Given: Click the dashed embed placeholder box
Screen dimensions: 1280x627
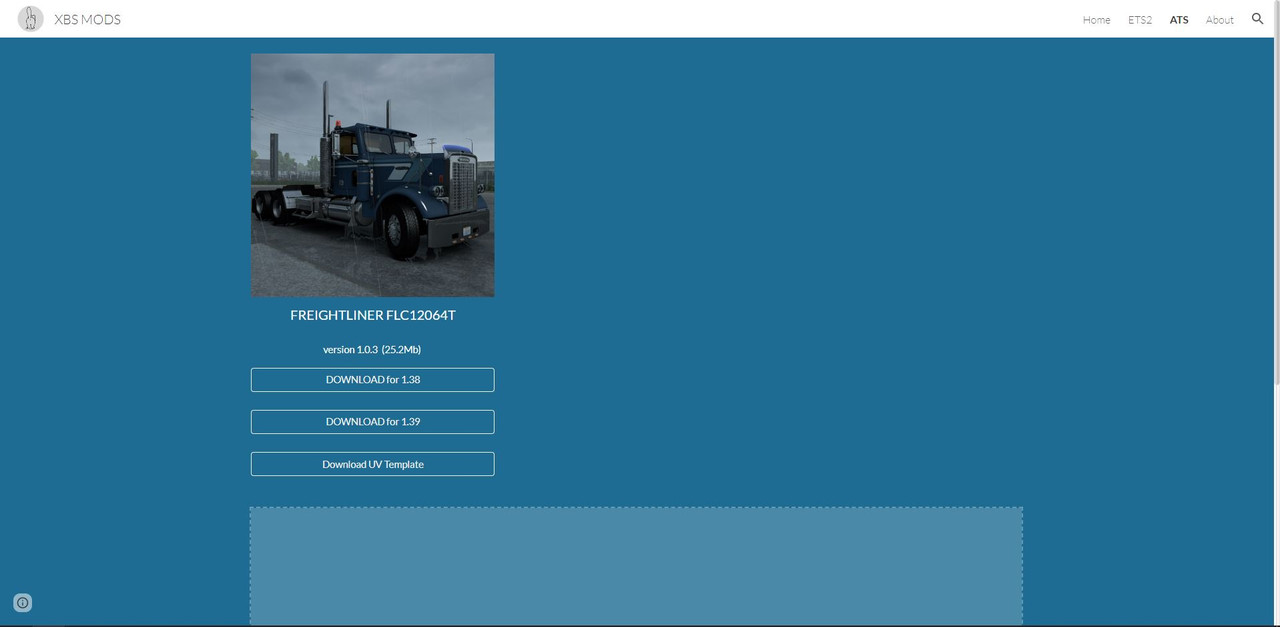Looking at the screenshot, I should tap(636, 566).
